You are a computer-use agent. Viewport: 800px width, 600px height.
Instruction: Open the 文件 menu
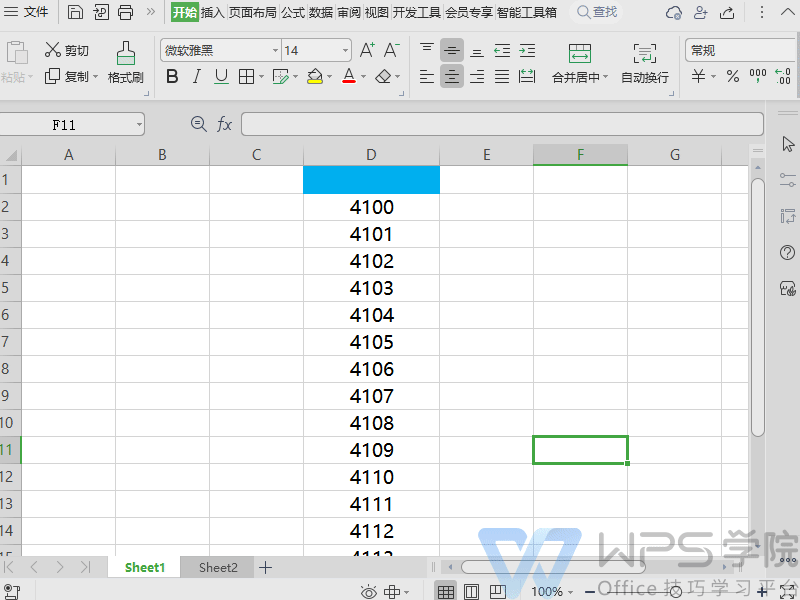coord(26,12)
